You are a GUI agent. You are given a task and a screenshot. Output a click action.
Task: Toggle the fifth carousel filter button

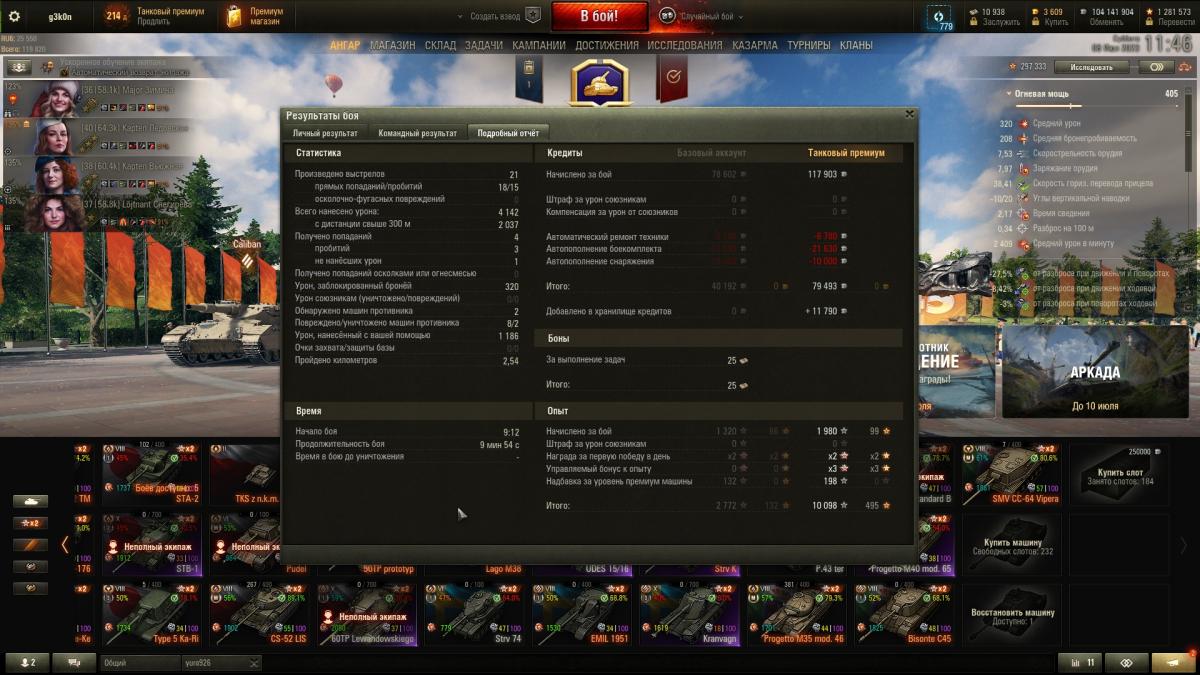(x=30, y=588)
